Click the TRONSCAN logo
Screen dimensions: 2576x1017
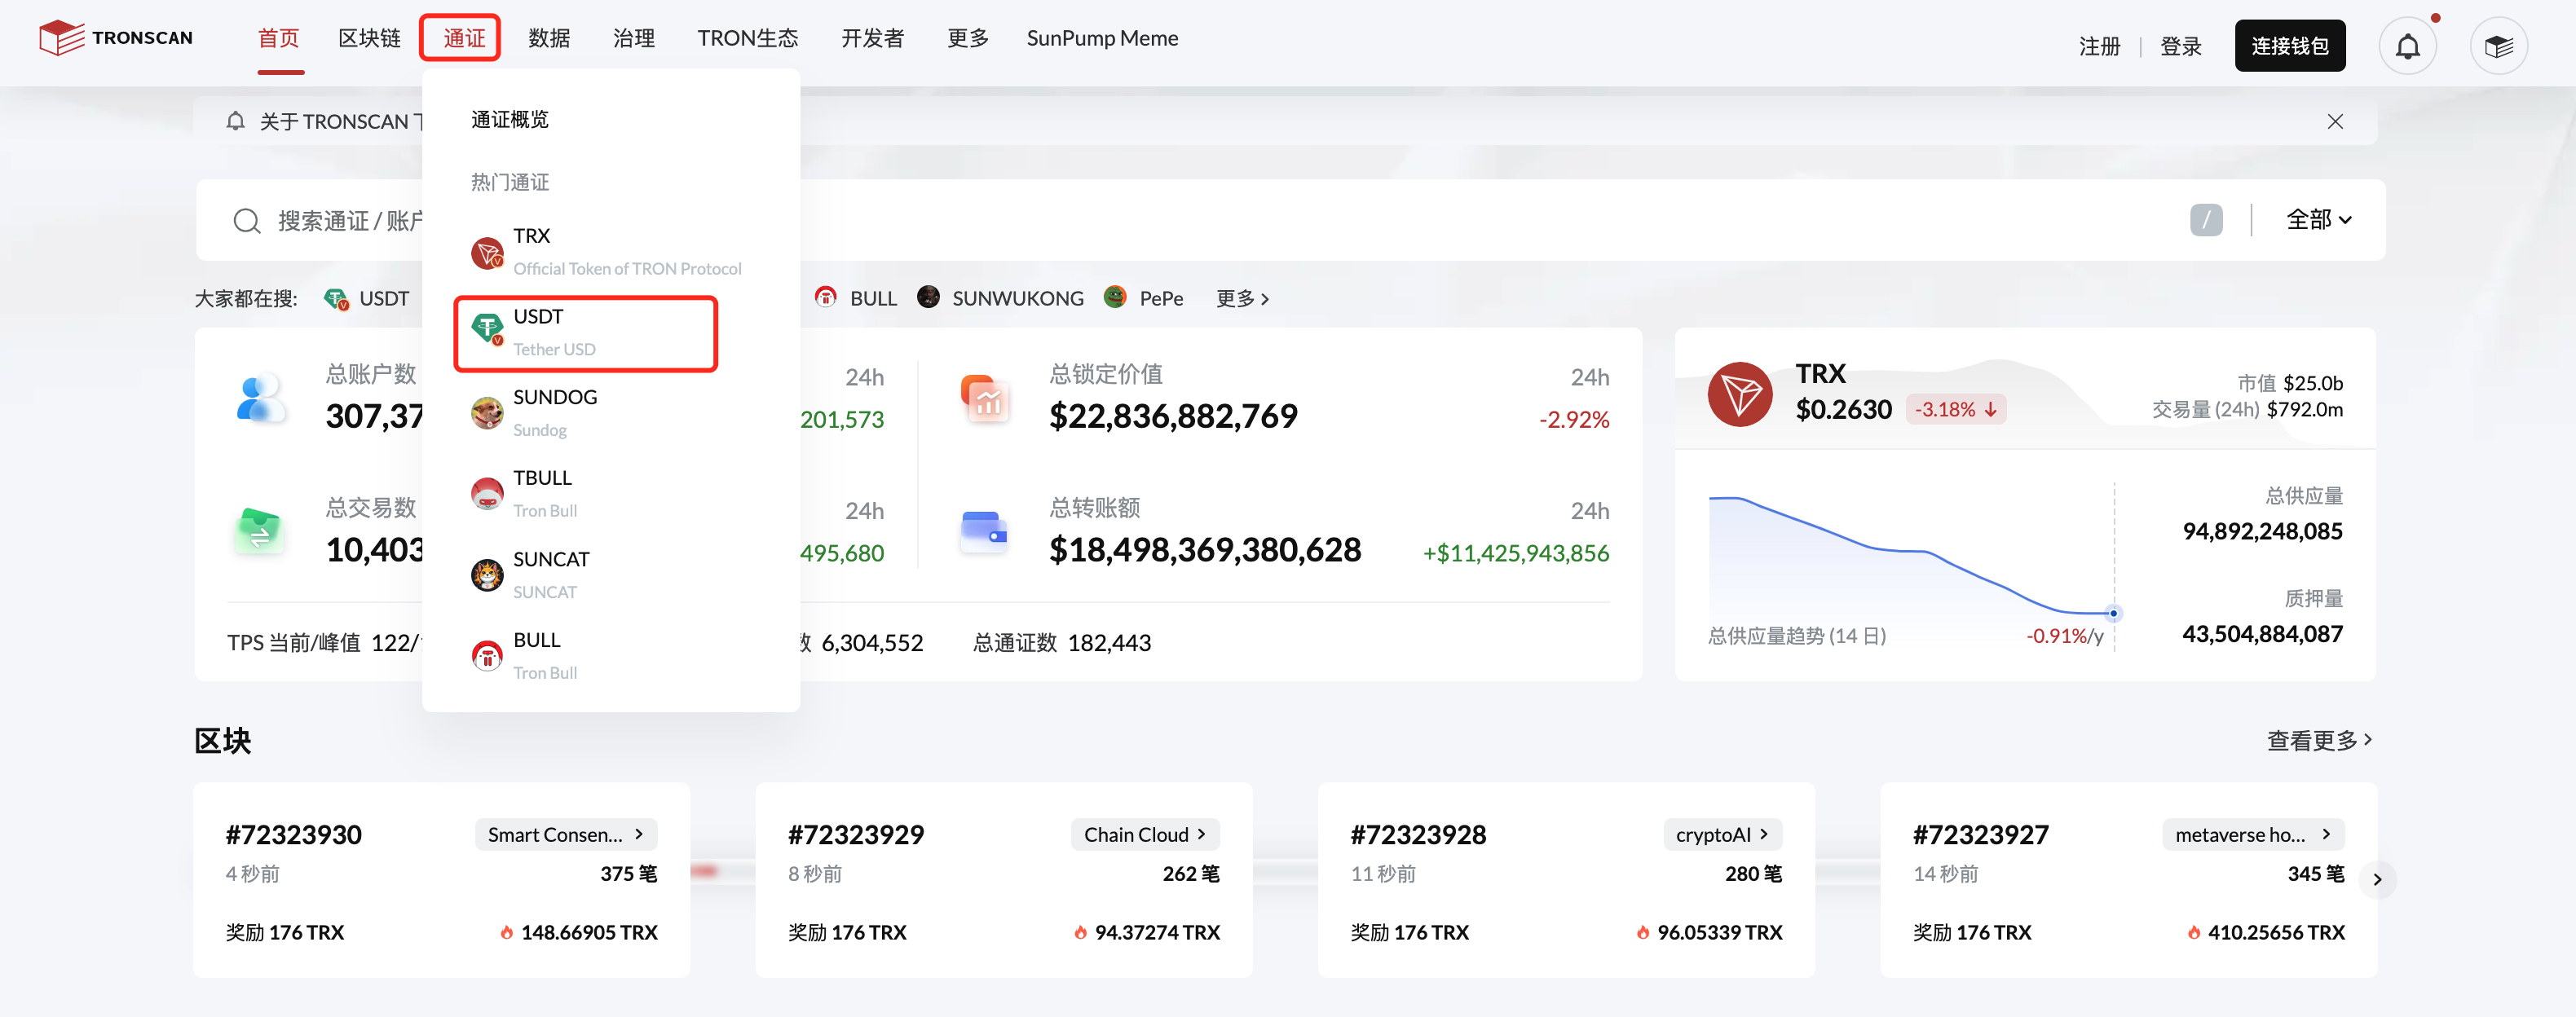click(x=116, y=38)
